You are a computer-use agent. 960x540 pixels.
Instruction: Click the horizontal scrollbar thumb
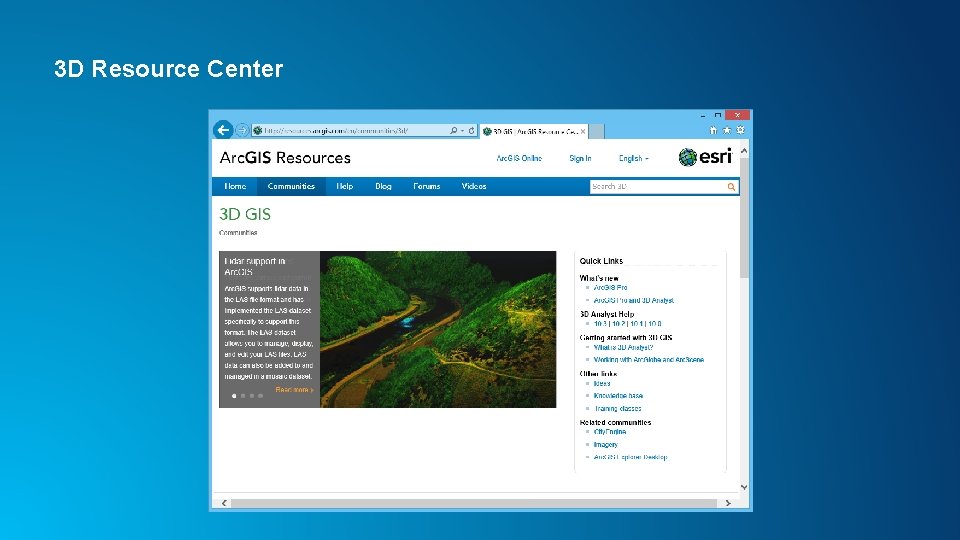[474, 503]
